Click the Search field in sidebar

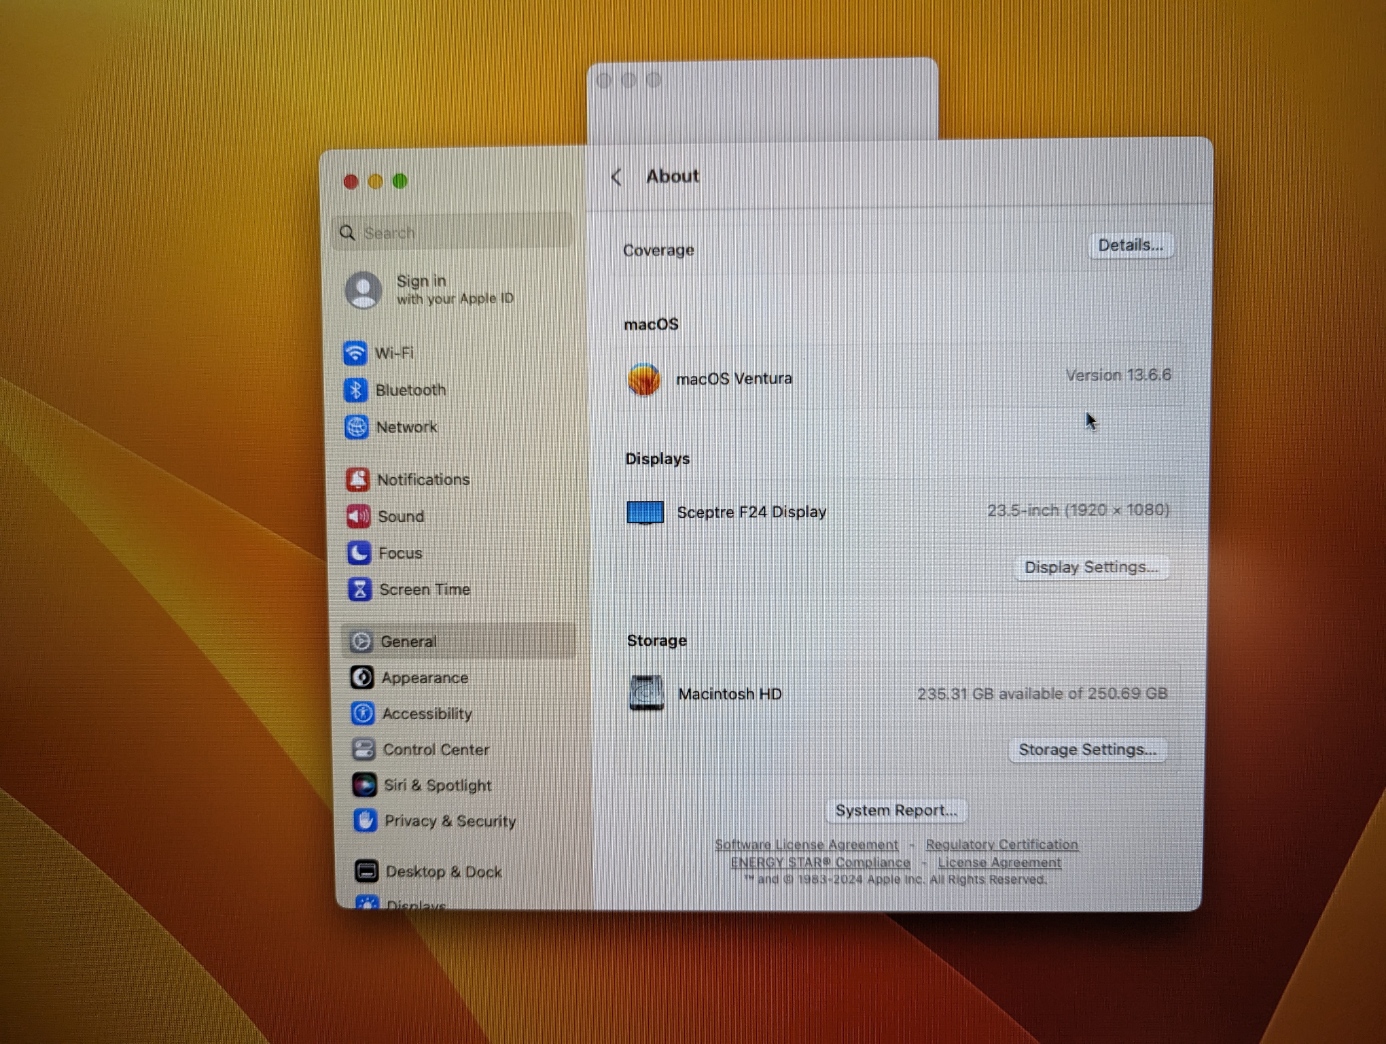pos(455,233)
